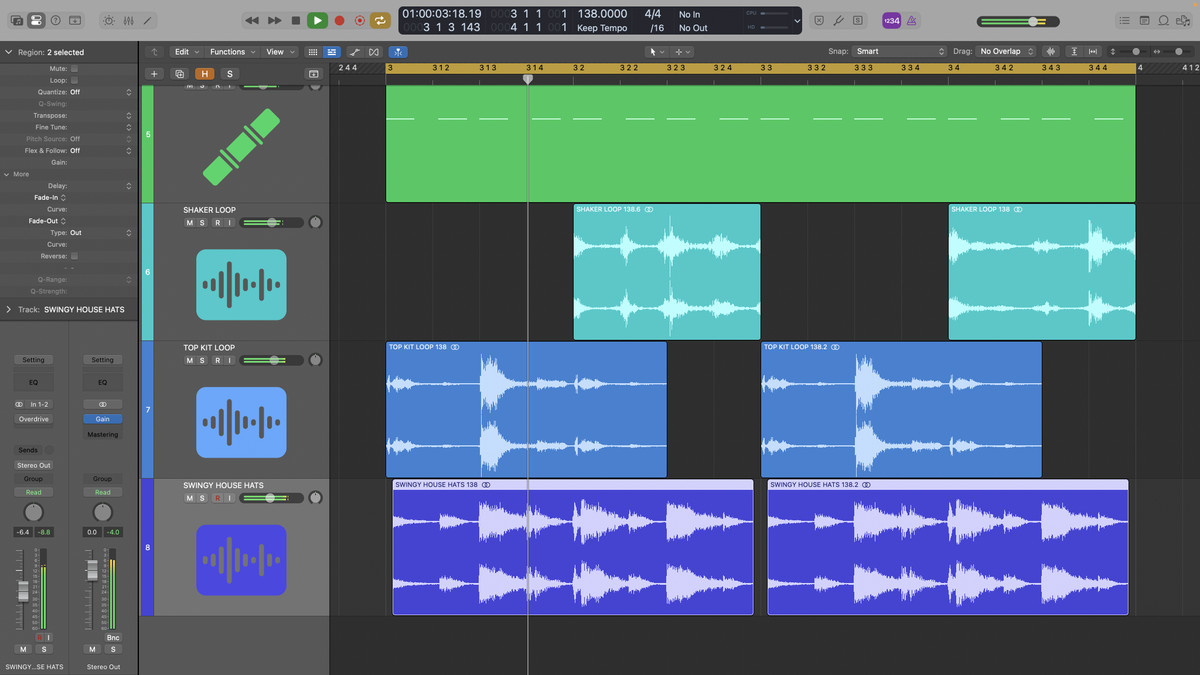Duplicate the selected track

pos(180,74)
